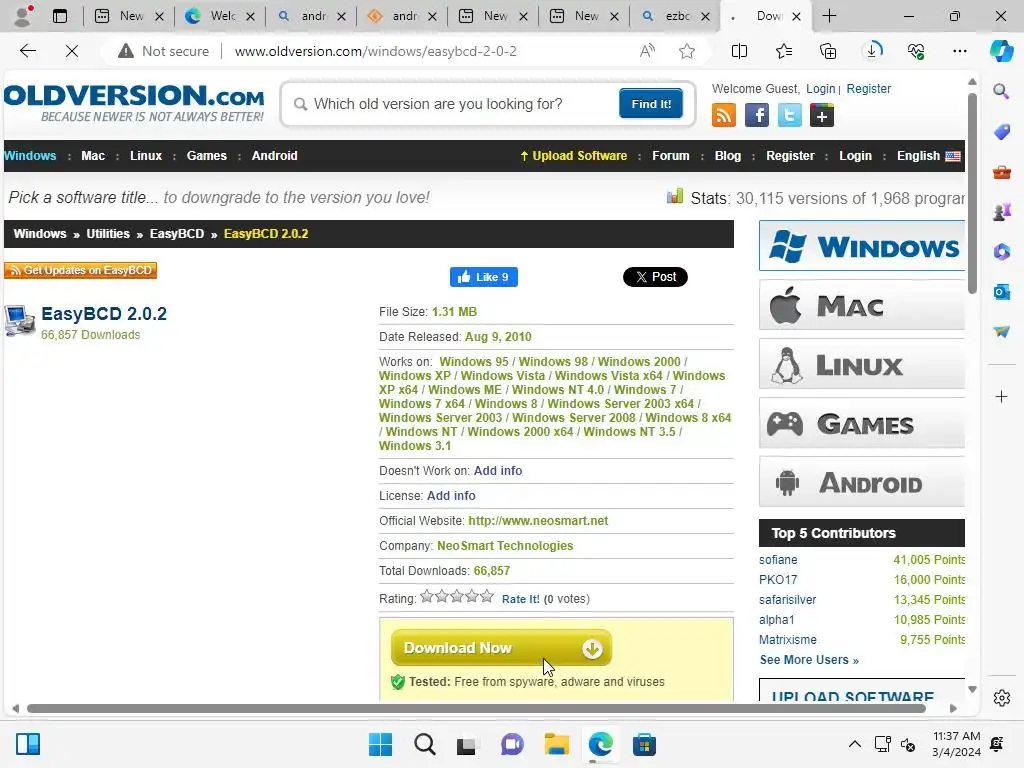Click the Utilities breadcrumb
Screen dimensions: 1024x768
[x=108, y=234]
